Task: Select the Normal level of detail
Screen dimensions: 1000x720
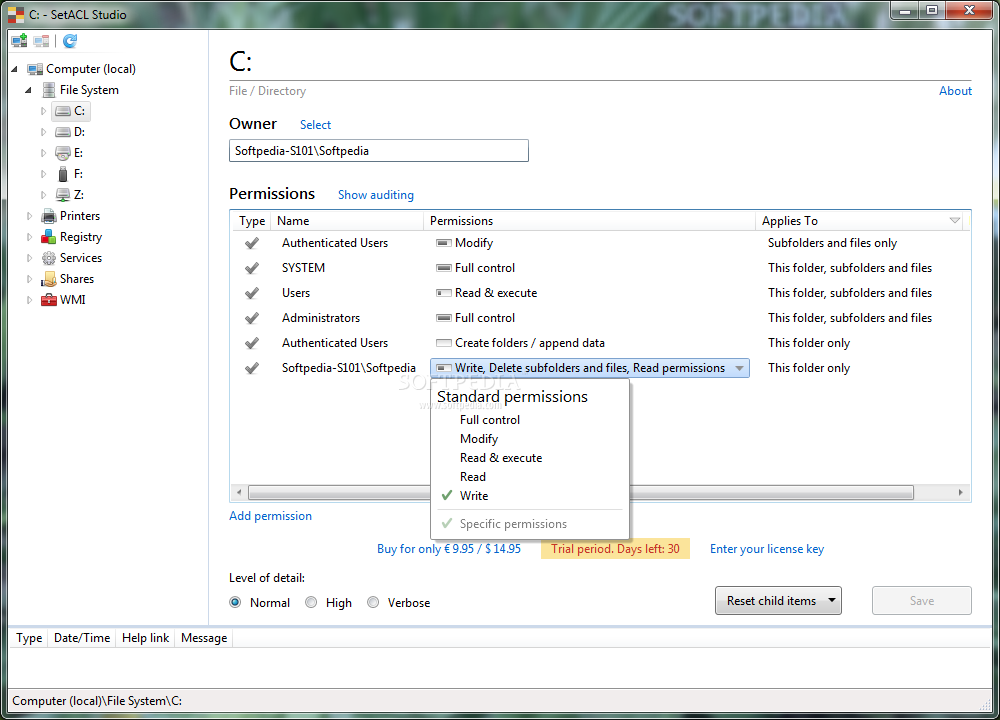Action: [x=235, y=603]
